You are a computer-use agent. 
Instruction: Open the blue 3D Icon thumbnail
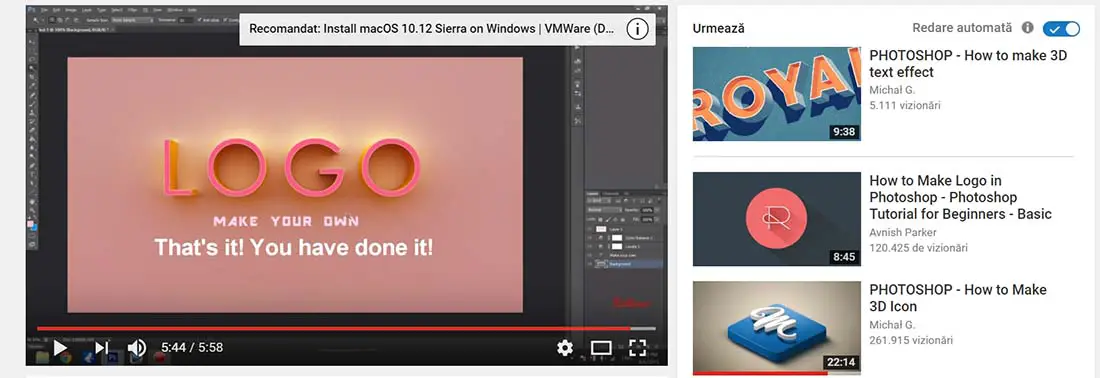pyautogui.click(x=777, y=328)
